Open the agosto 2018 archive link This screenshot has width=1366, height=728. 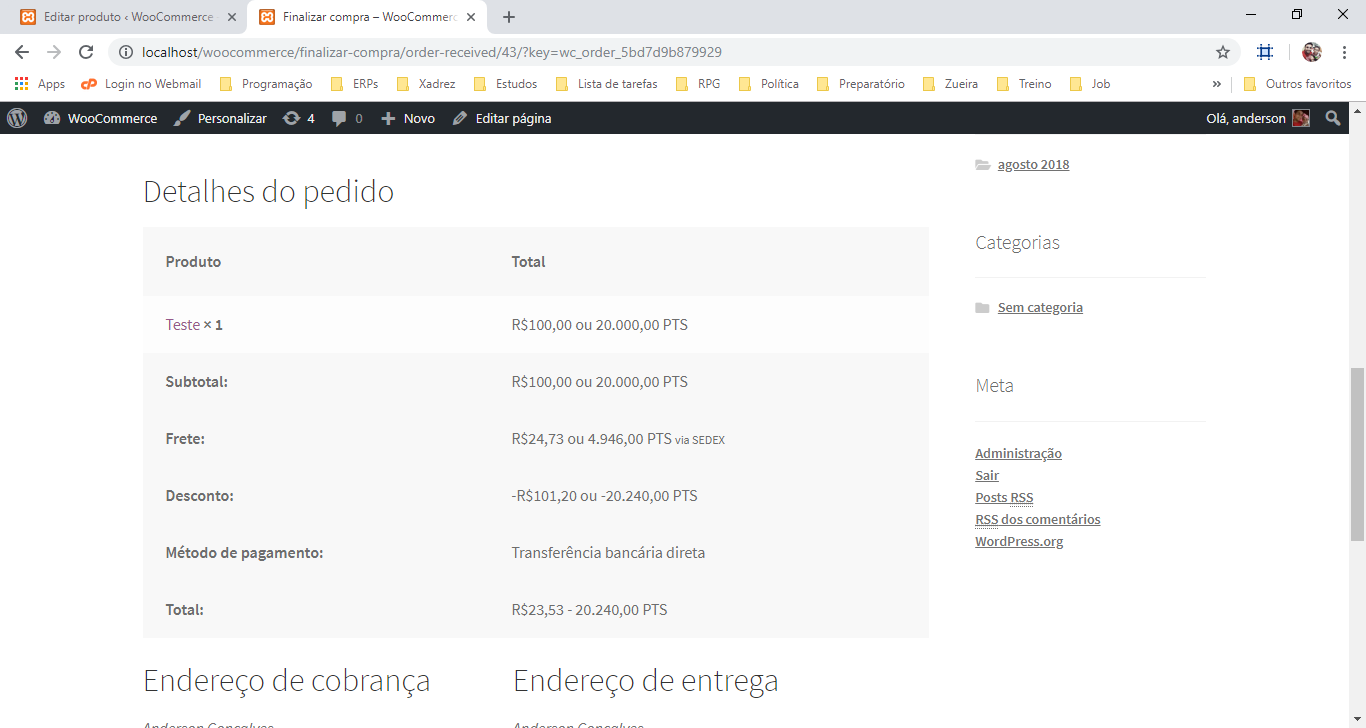click(x=1033, y=164)
